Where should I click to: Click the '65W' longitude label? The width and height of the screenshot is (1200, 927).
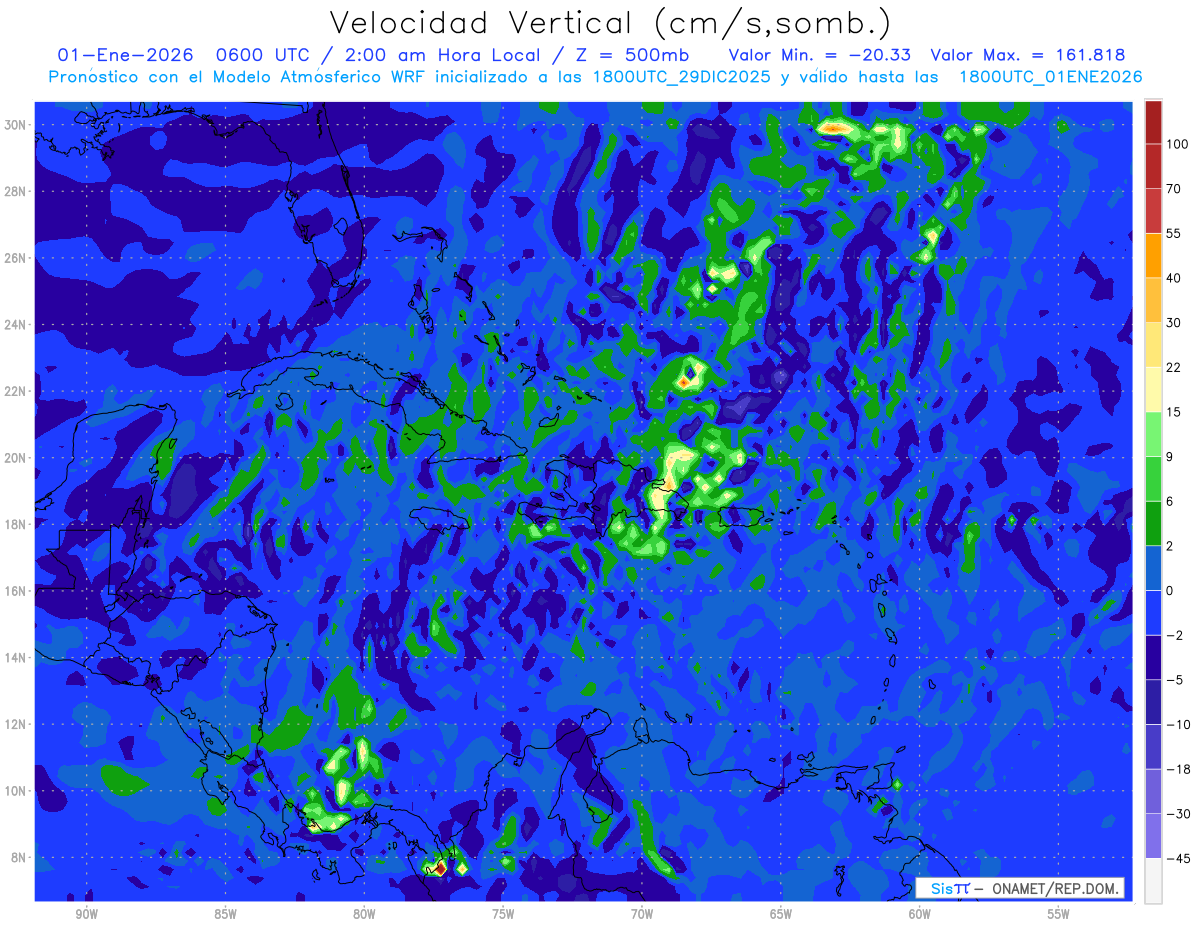tap(781, 914)
